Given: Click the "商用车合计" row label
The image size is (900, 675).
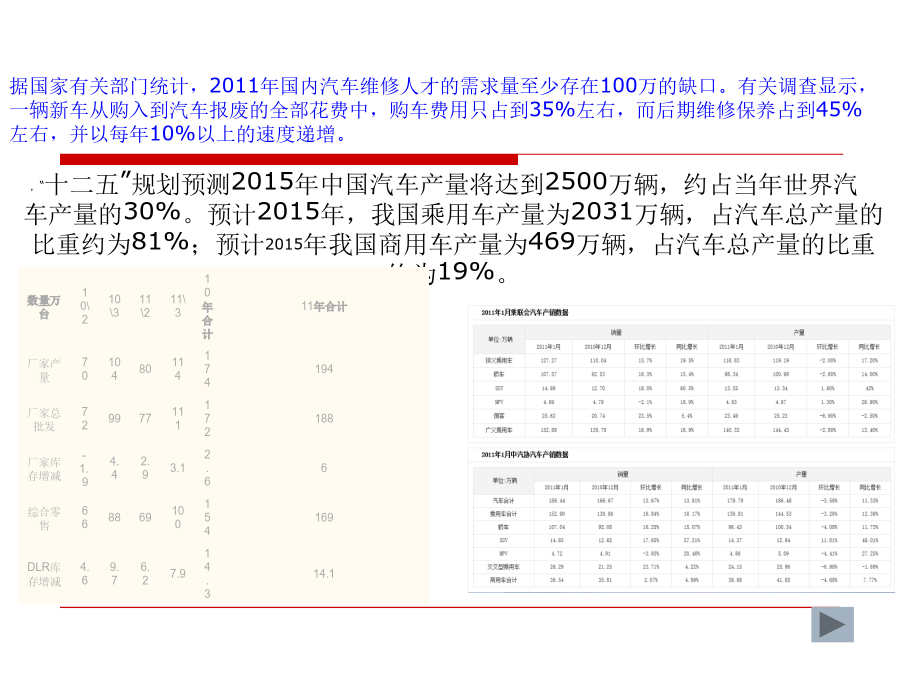Looking at the screenshot, I should [503, 580].
